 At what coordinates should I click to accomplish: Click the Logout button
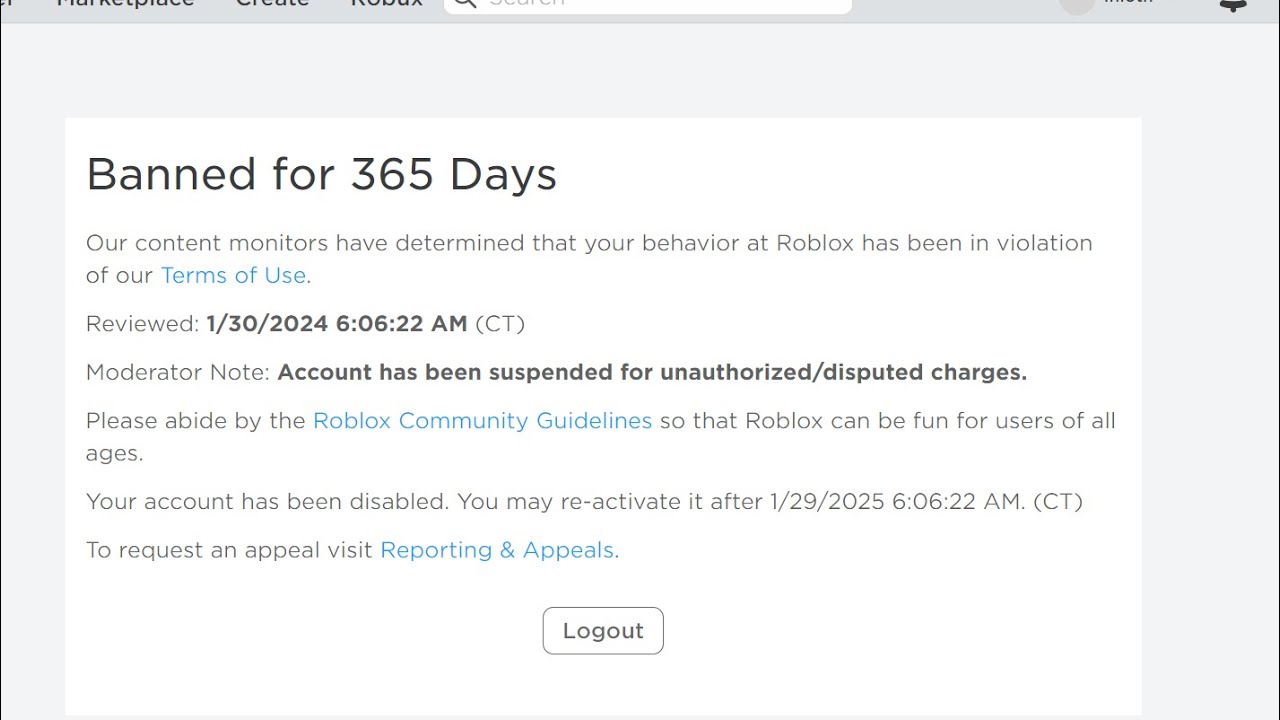[x=603, y=631]
